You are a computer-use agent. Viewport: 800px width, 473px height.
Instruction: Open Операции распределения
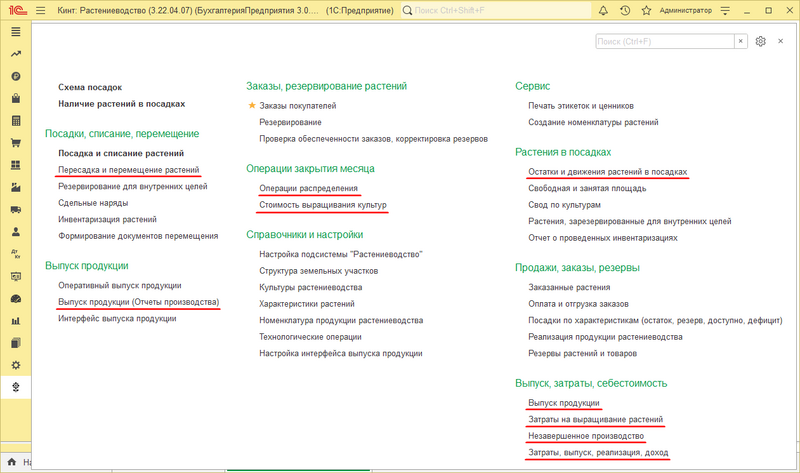(308, 188)
